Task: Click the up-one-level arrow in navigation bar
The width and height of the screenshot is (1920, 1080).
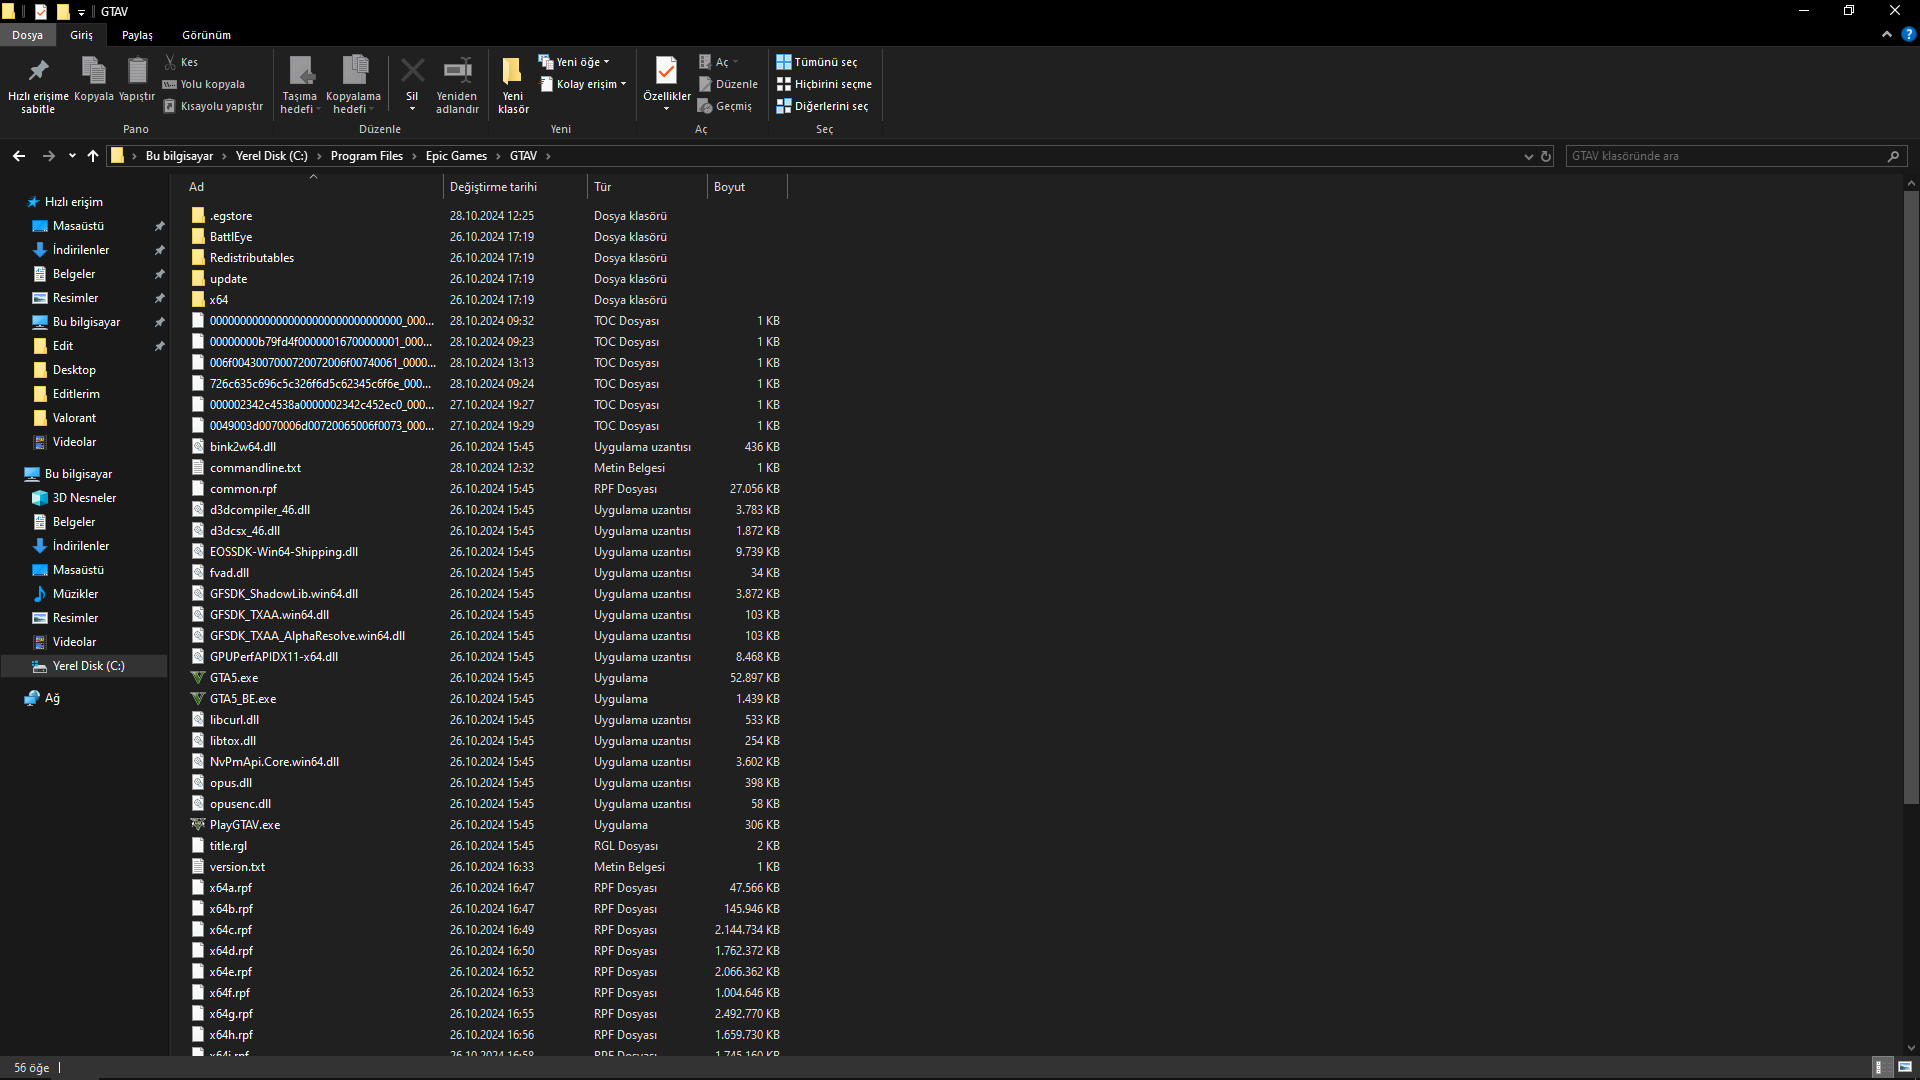Action: pos(93,156)
